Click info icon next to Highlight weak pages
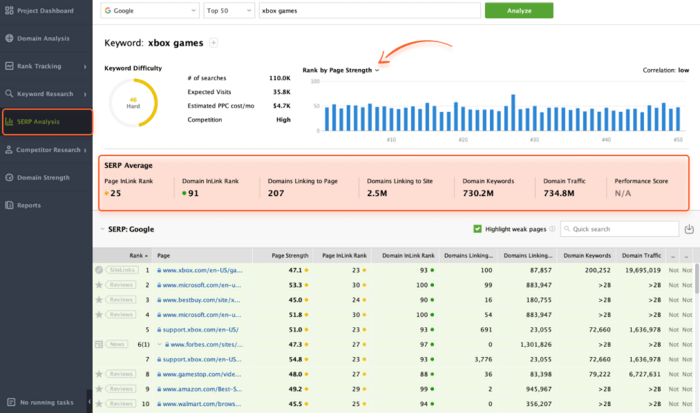The image size is (700, 413). pyautogui.click(x=552, y=229)
